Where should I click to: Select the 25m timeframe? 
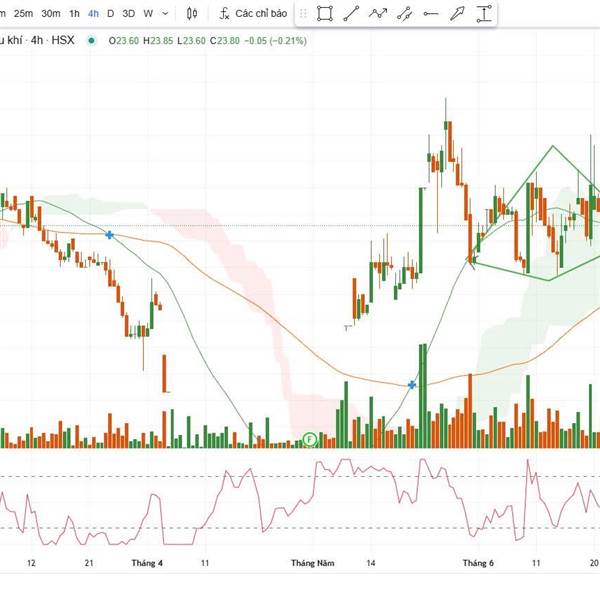(x=23, y=14)
